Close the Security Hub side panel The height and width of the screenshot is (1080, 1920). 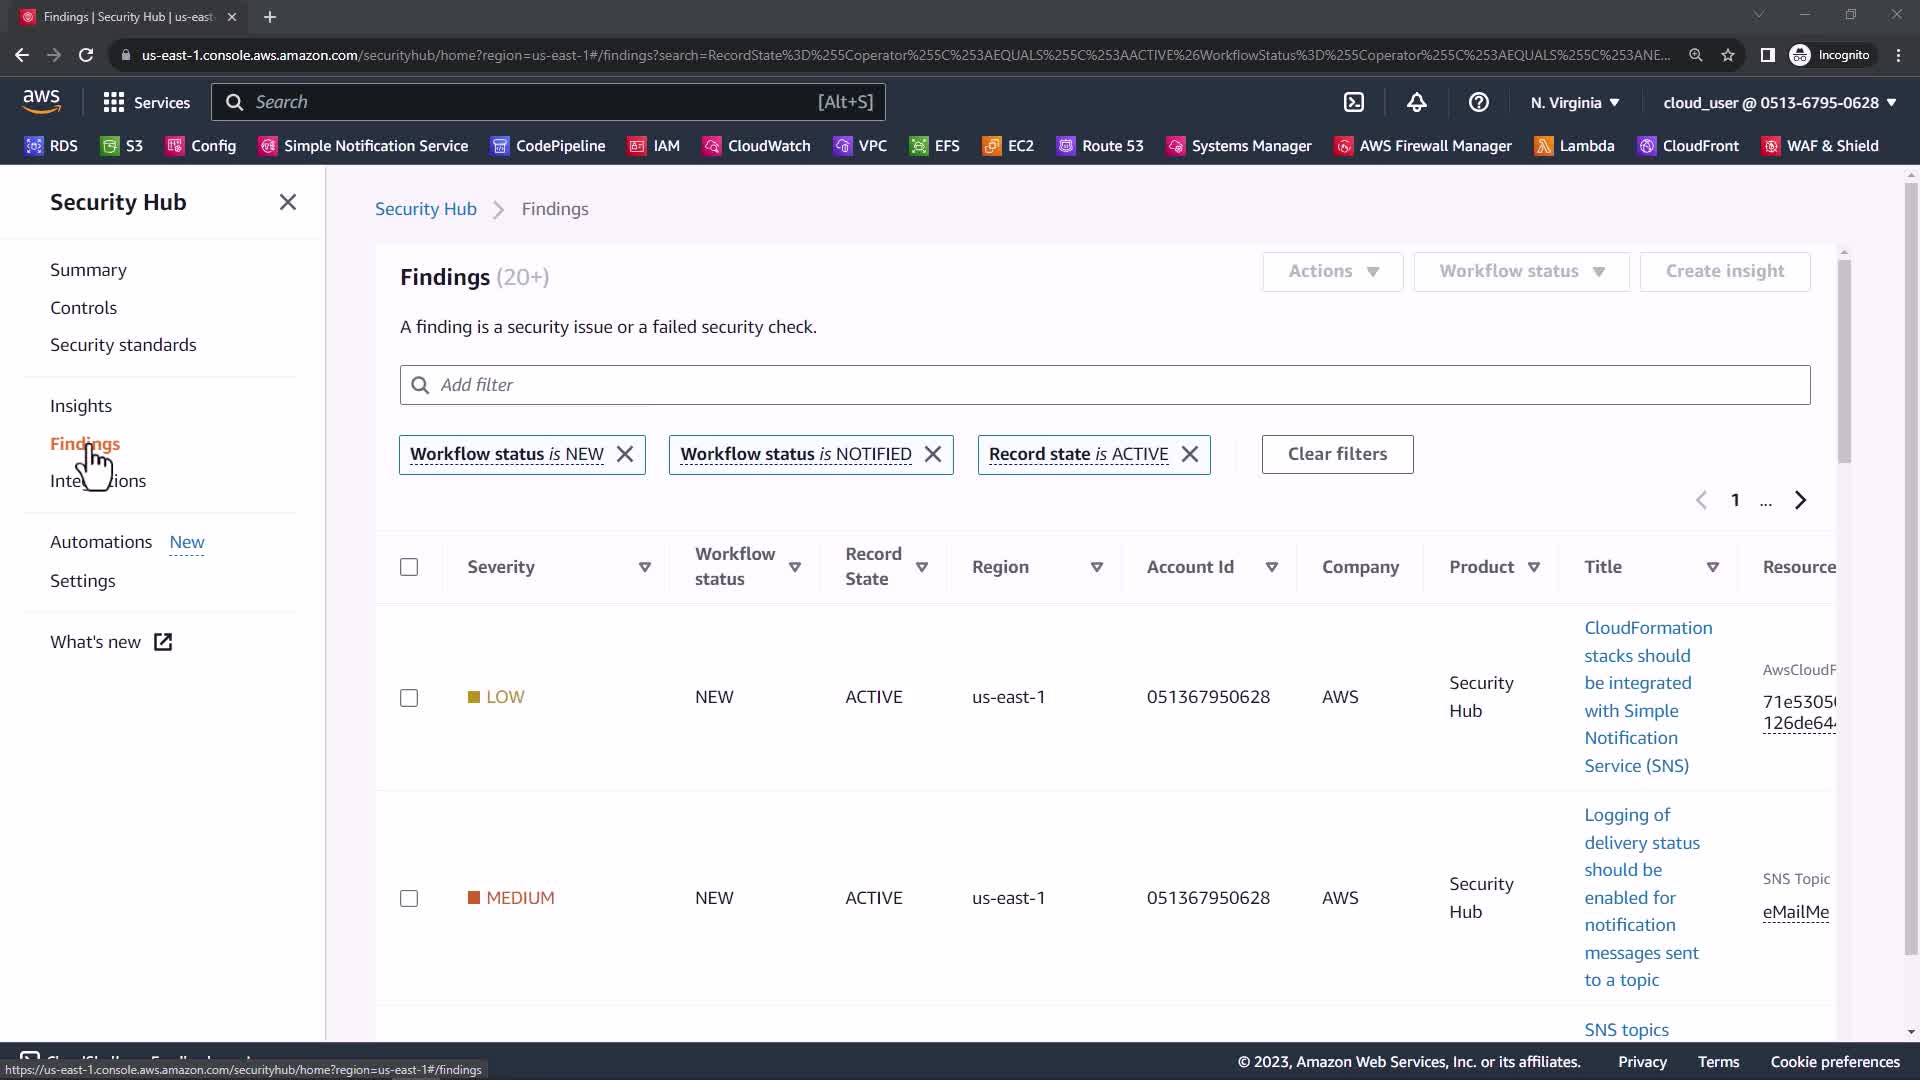288,202
